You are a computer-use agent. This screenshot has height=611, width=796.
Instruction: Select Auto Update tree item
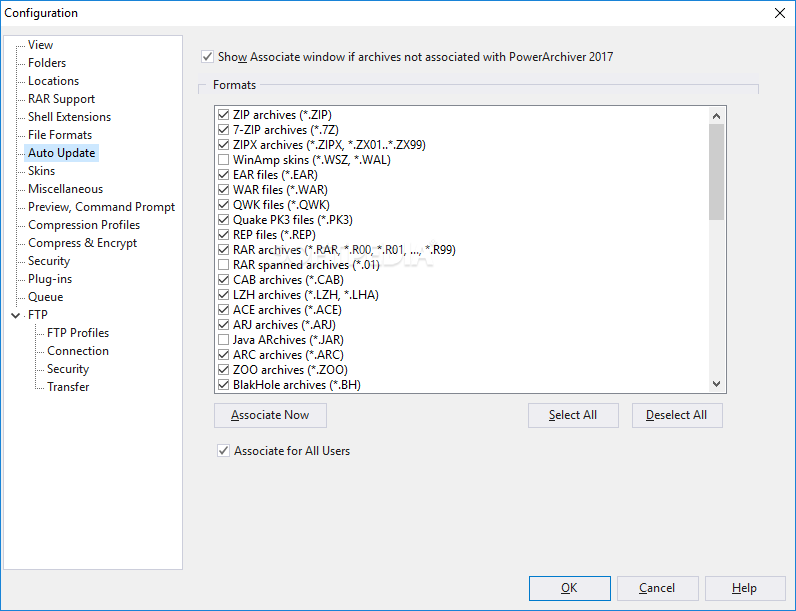pos(61,153)
